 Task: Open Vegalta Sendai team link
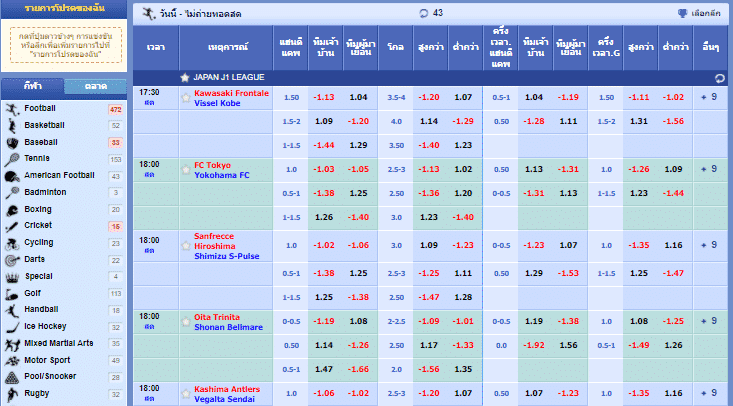pyautogui.click(x=224, y=399)
